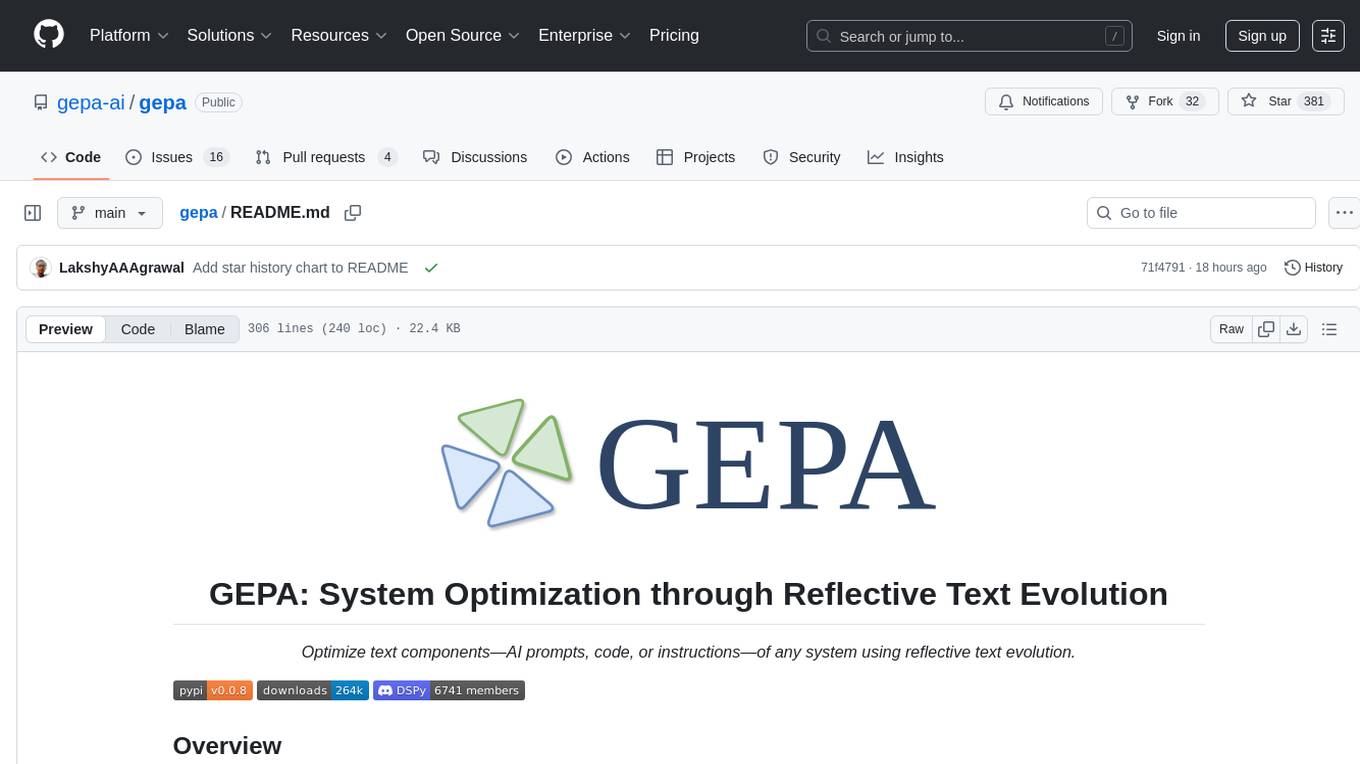Expand the Resources menu
The image size is (1360, 764).
click(339, 35)
